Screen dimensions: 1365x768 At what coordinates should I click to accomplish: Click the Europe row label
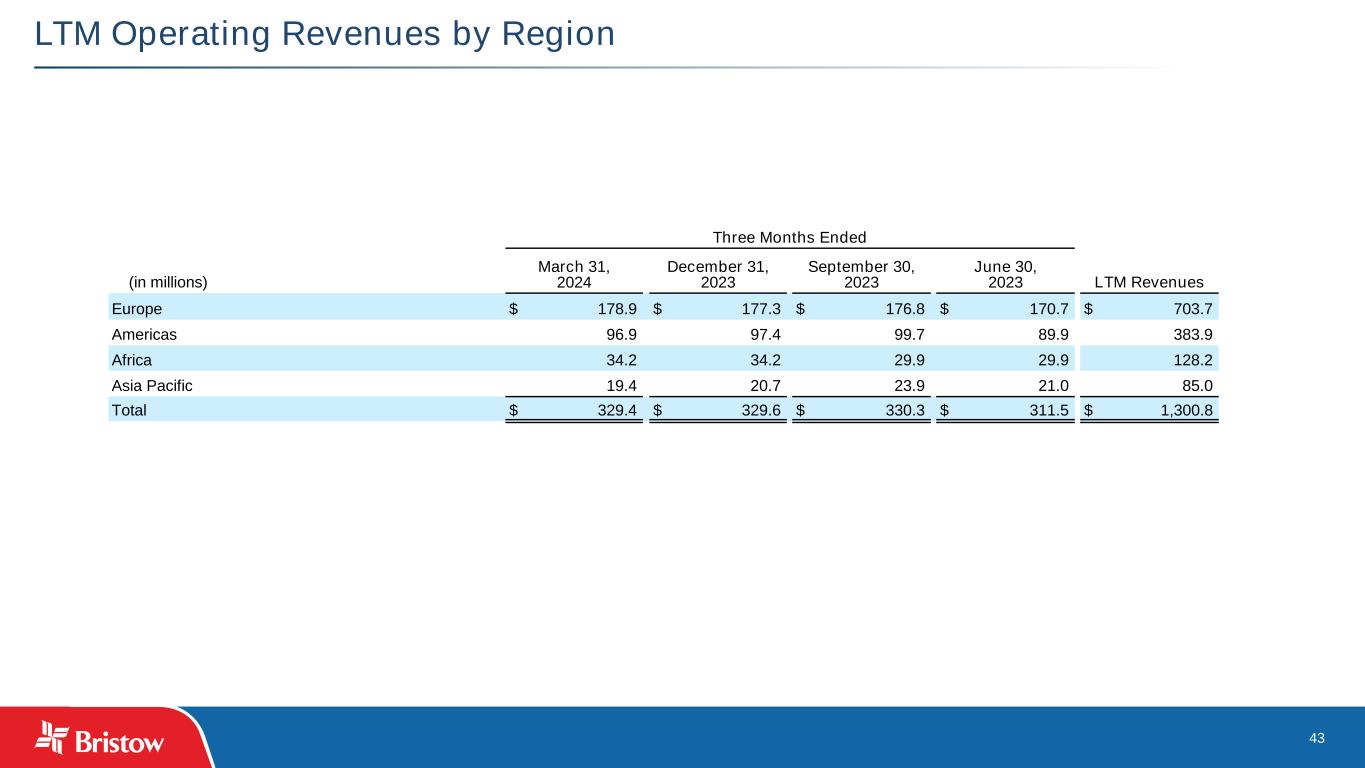point(136,309)
